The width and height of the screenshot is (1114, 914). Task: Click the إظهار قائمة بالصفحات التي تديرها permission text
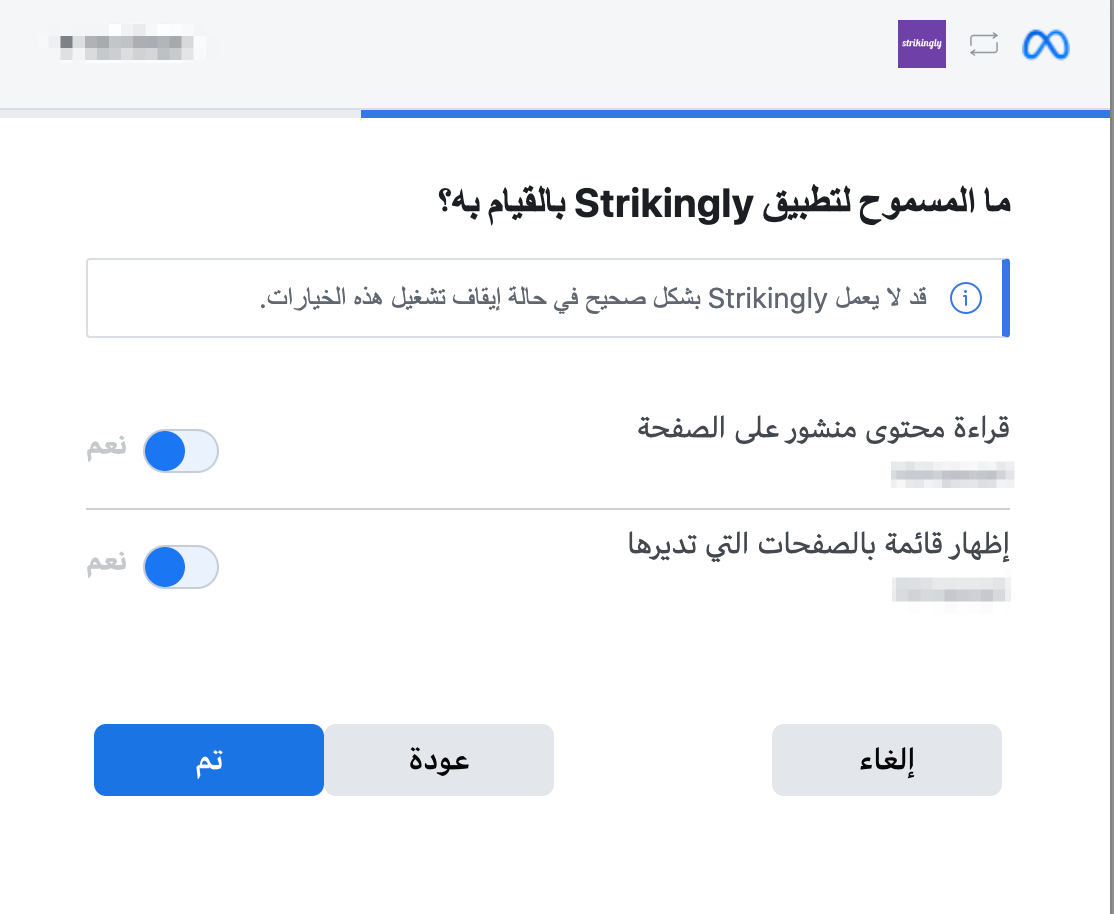pos(818,544)
